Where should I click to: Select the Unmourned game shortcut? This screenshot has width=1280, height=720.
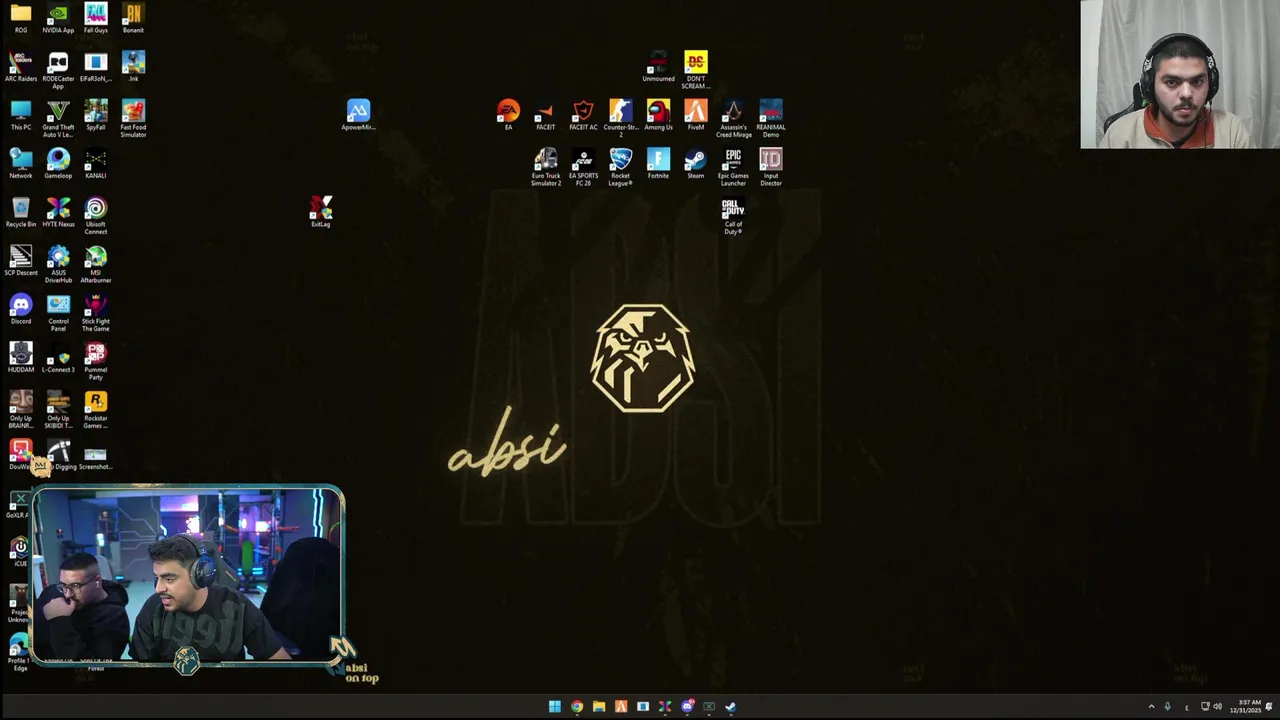658,67
